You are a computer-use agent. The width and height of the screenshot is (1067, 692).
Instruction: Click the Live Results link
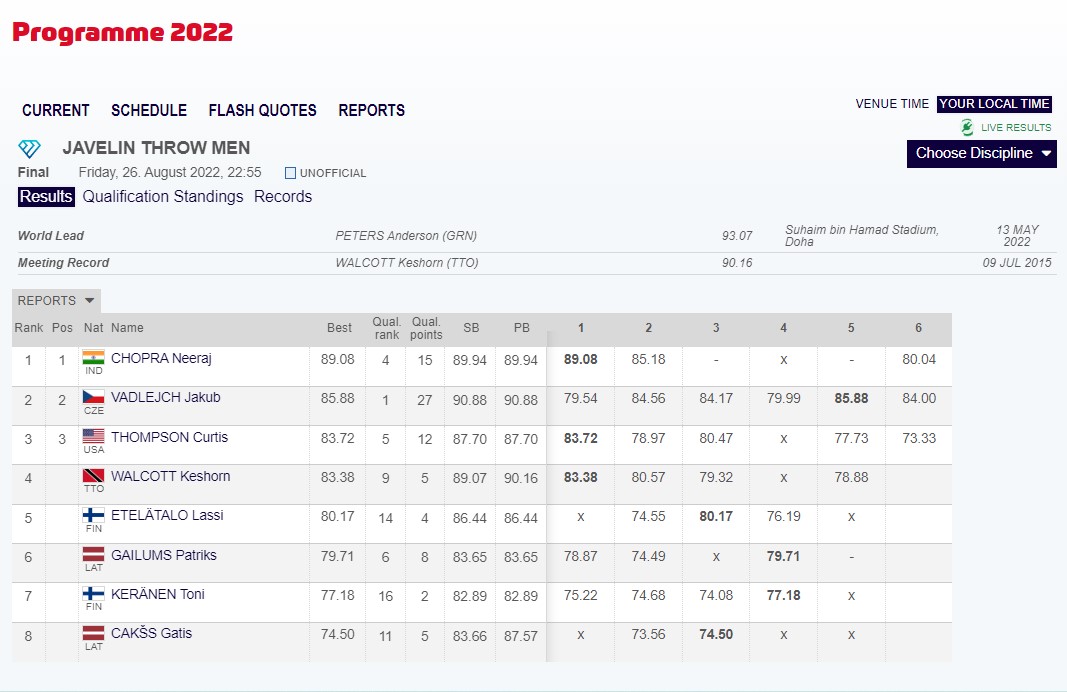tap(1015, 128)
